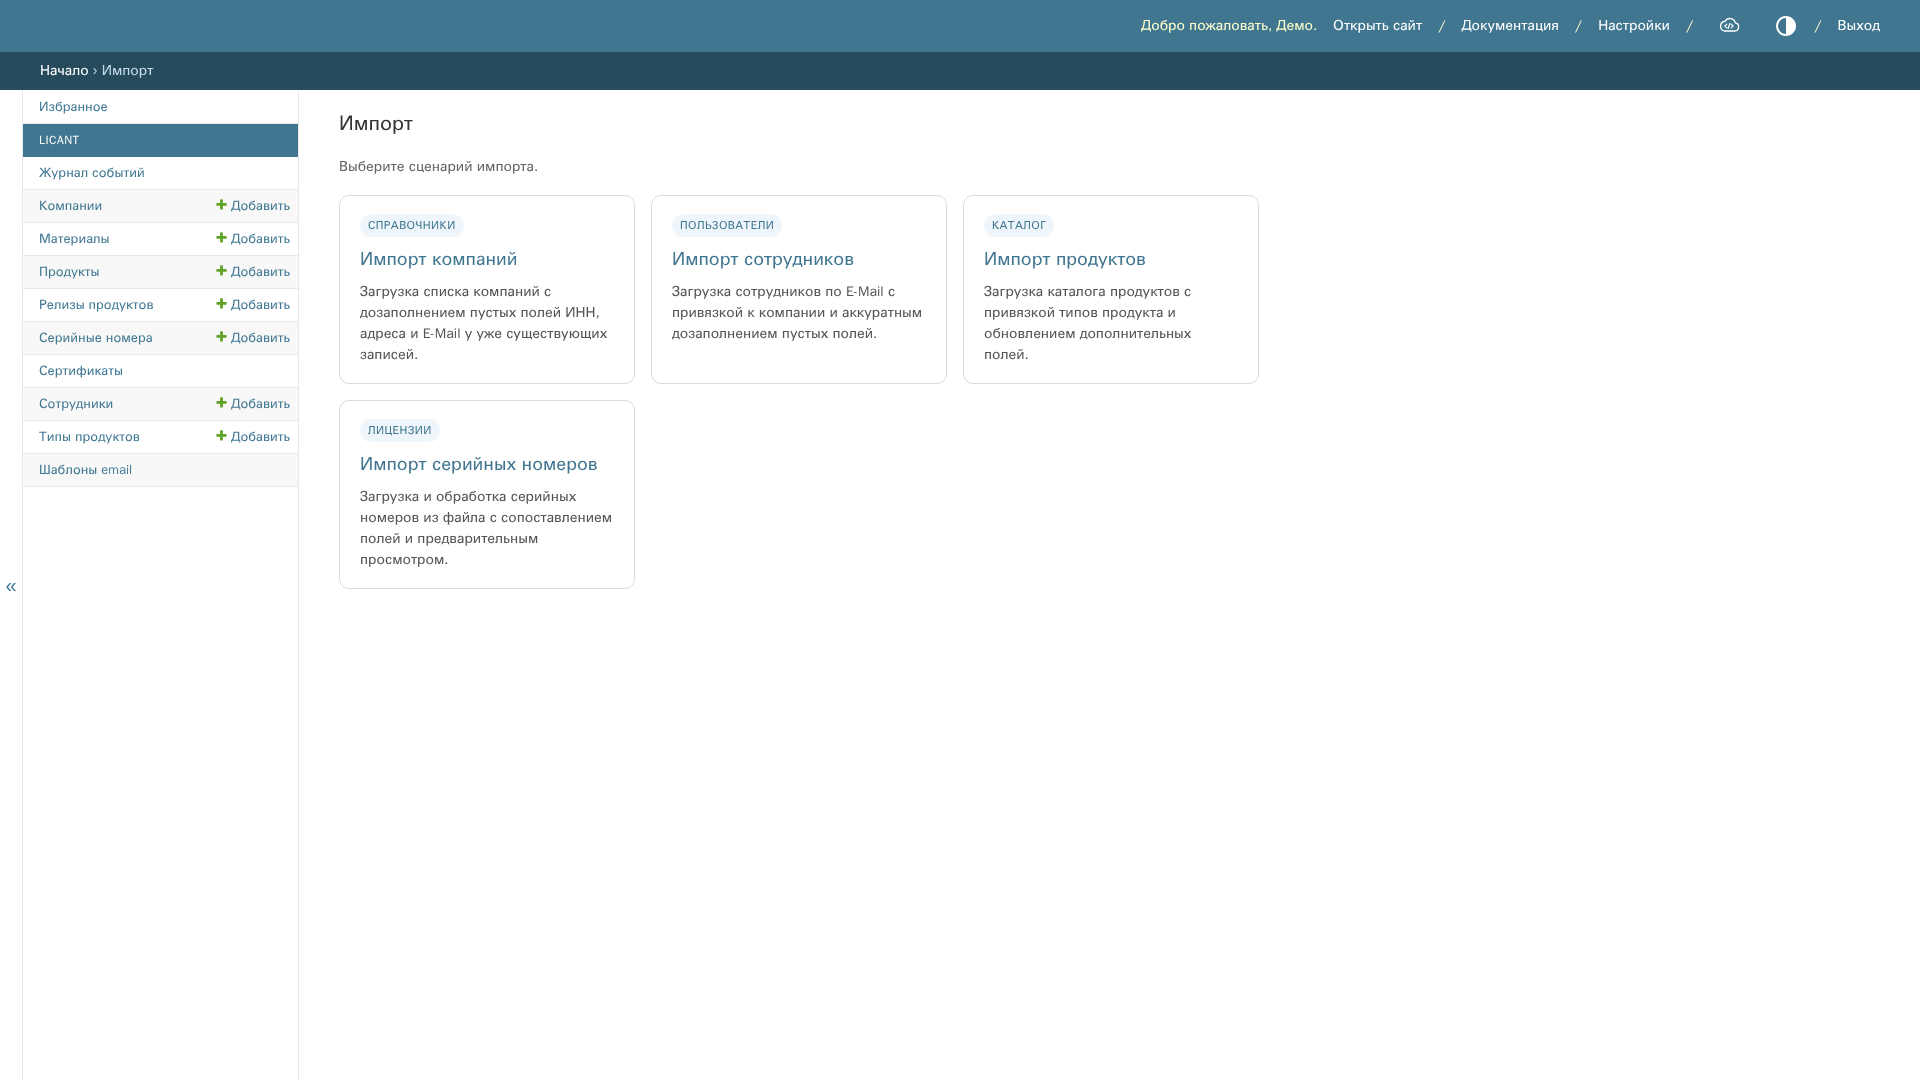Click the КАТАЛОГ tag badge

[x=1019, y=225]
